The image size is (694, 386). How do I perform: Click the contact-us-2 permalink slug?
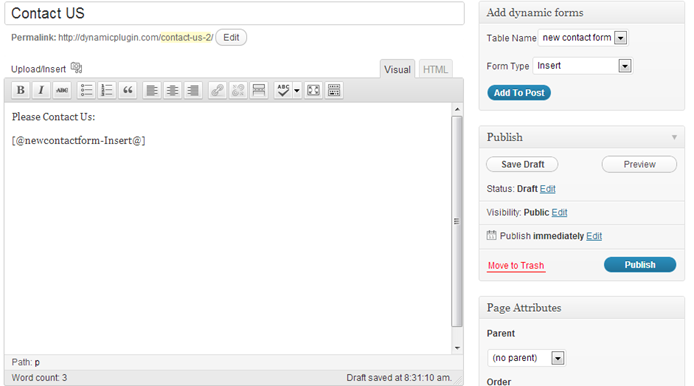pos(186,38)
